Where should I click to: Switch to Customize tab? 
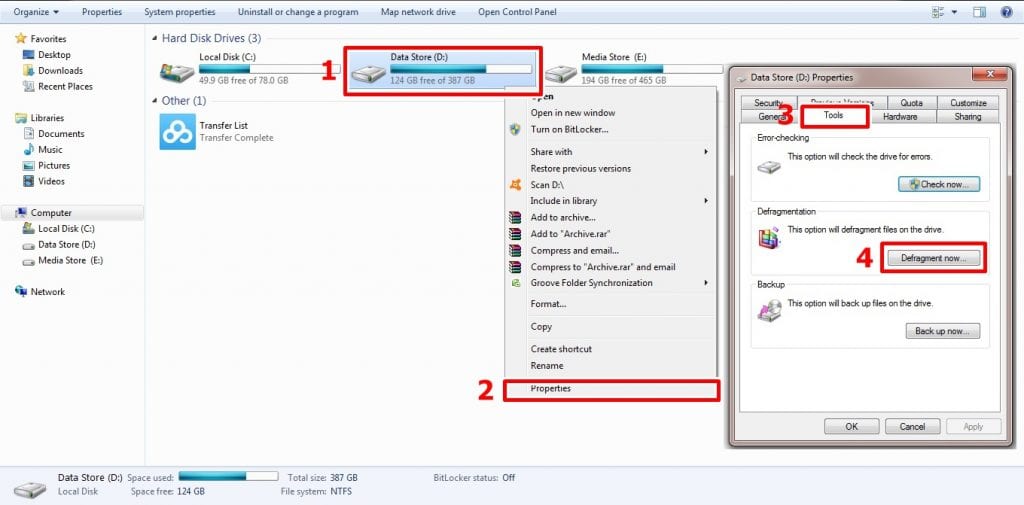tap(968, 103)
